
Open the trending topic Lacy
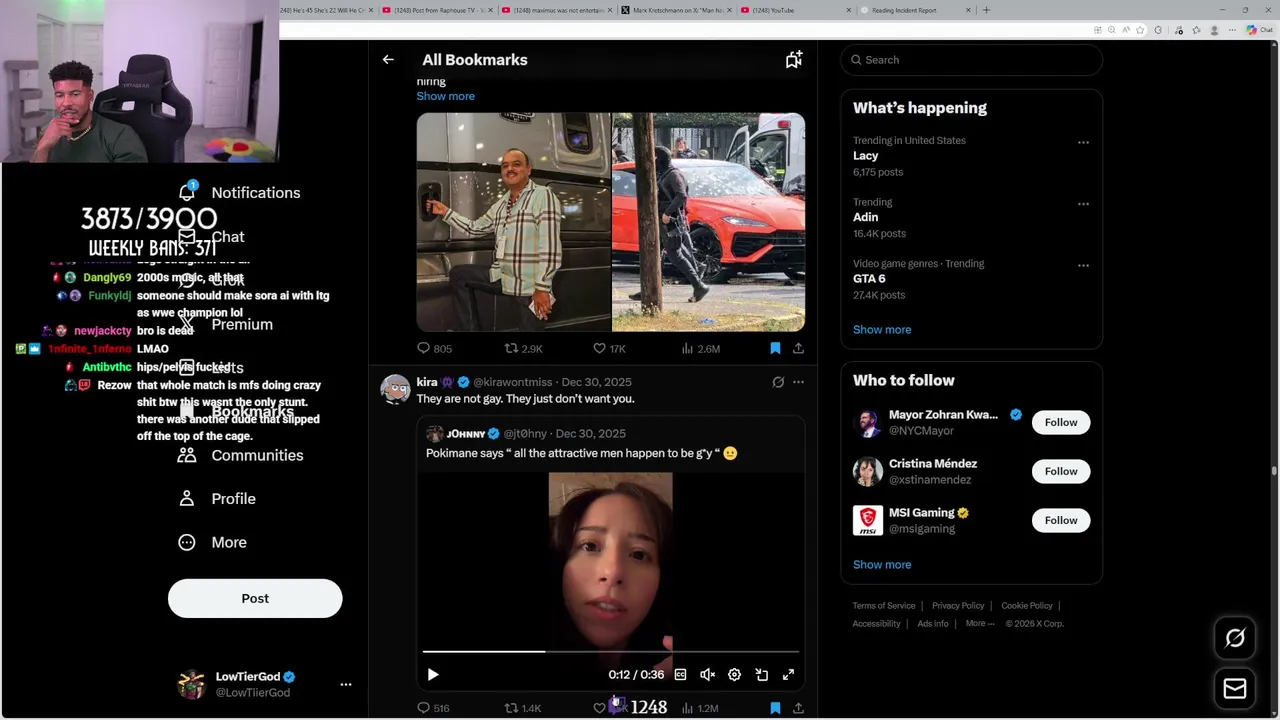tap(866, 156)
